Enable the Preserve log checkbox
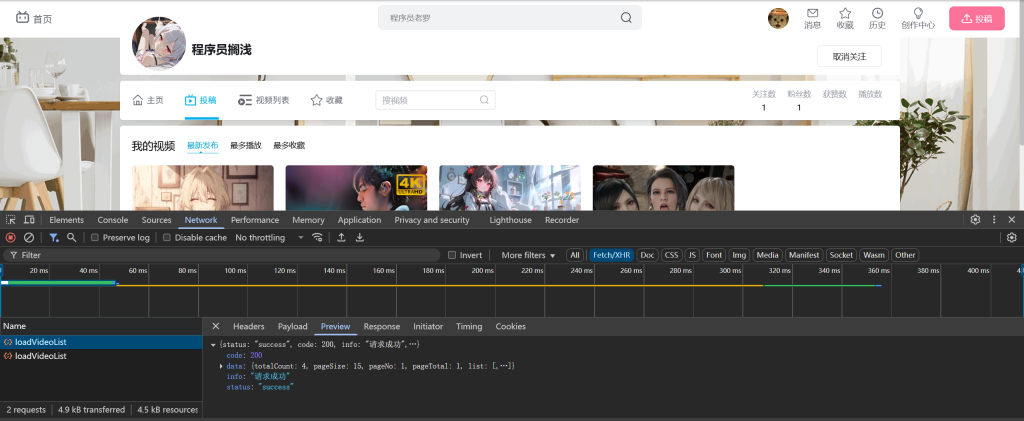This screenshot has width=1024, height=421. point(95,238)
